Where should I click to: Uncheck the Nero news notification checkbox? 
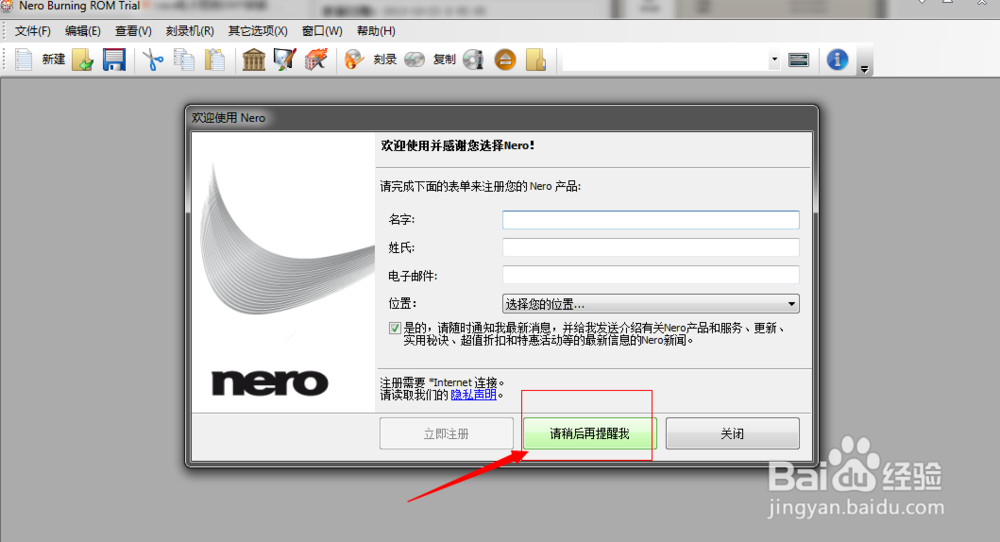(x=395, y=328)
